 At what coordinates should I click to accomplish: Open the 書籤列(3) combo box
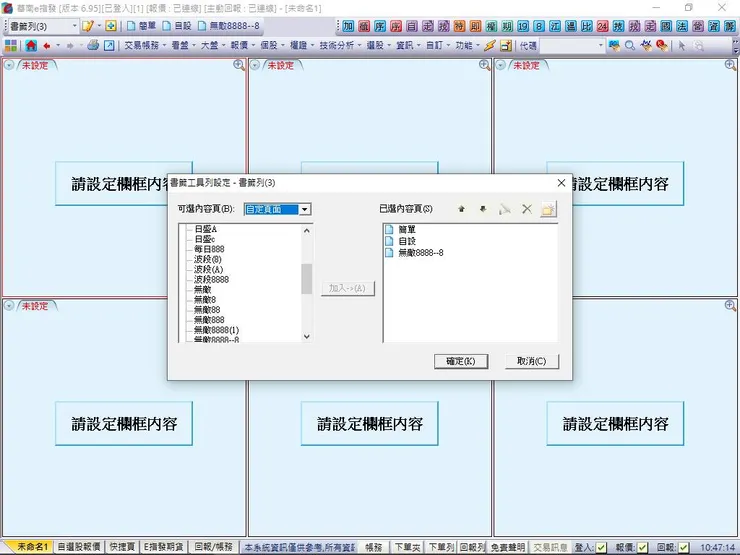pos(43,26)
